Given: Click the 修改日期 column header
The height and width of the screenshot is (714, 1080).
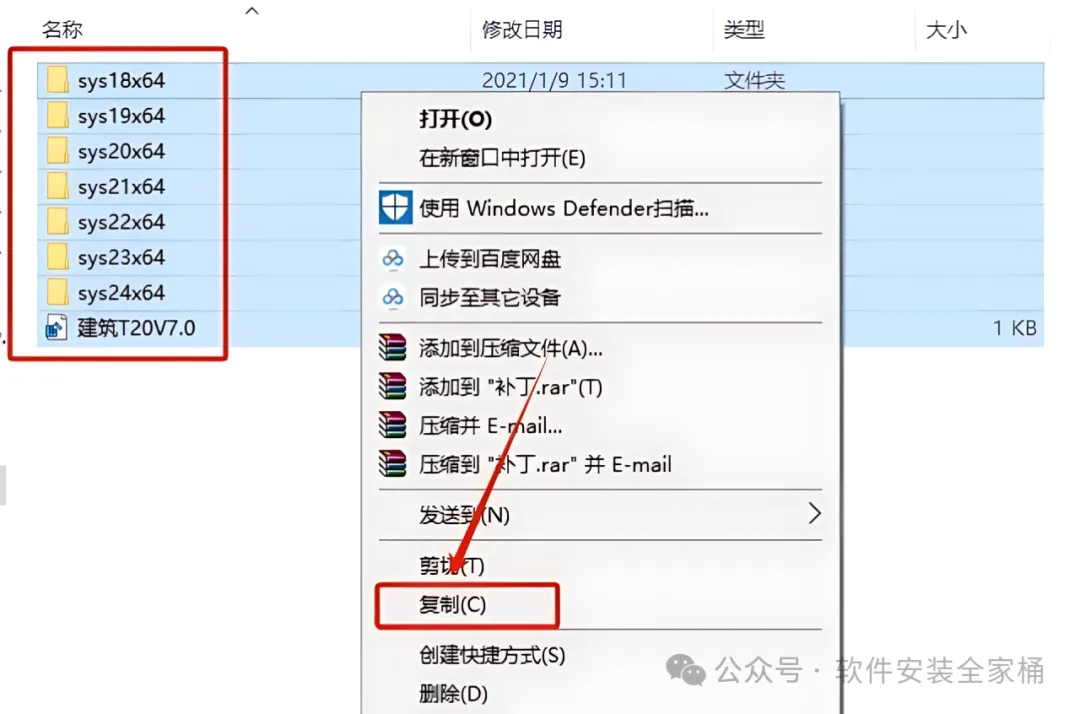Looking at the screenshot, I should (521, 30).
